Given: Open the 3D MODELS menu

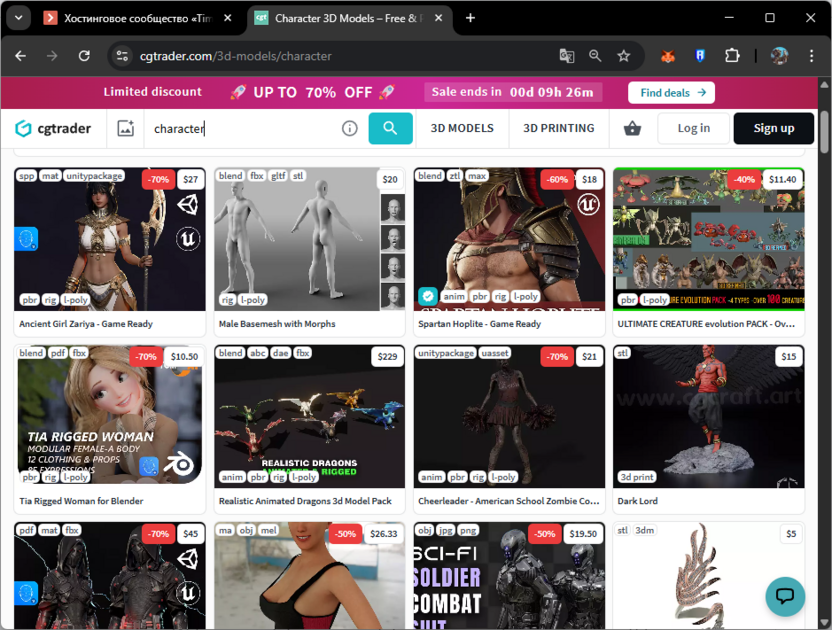Looking at the screenshot, I should point(462,128).
